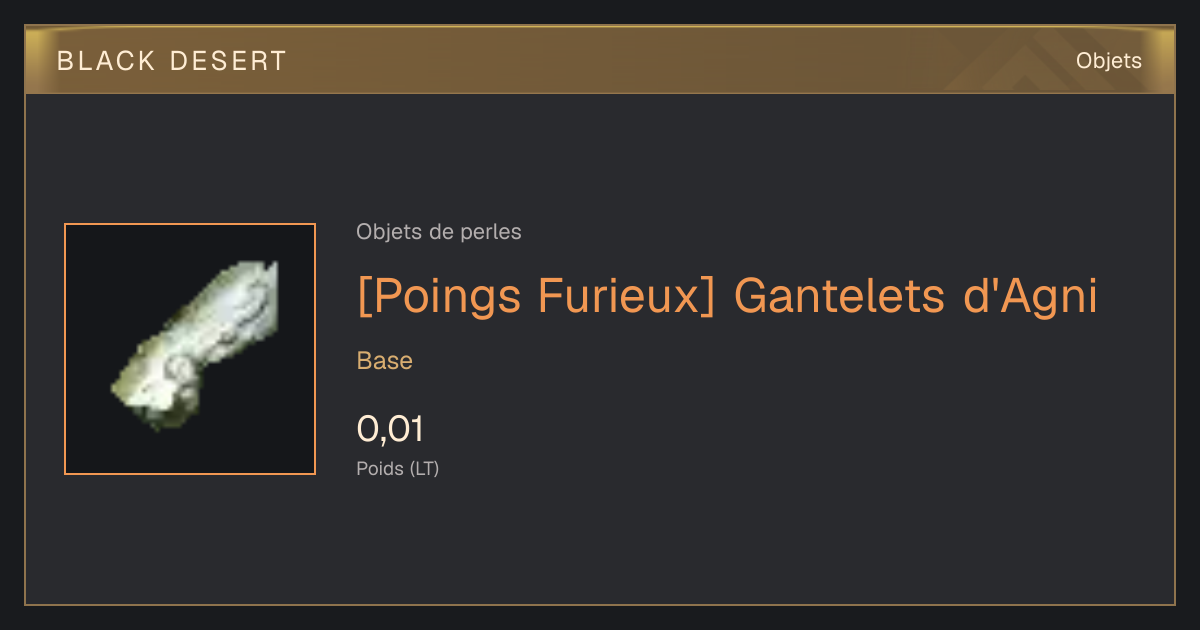Select the Base grade label
Image resolution: width=1200 pixels, height=630 pixels.
click(x=385, y=361)
